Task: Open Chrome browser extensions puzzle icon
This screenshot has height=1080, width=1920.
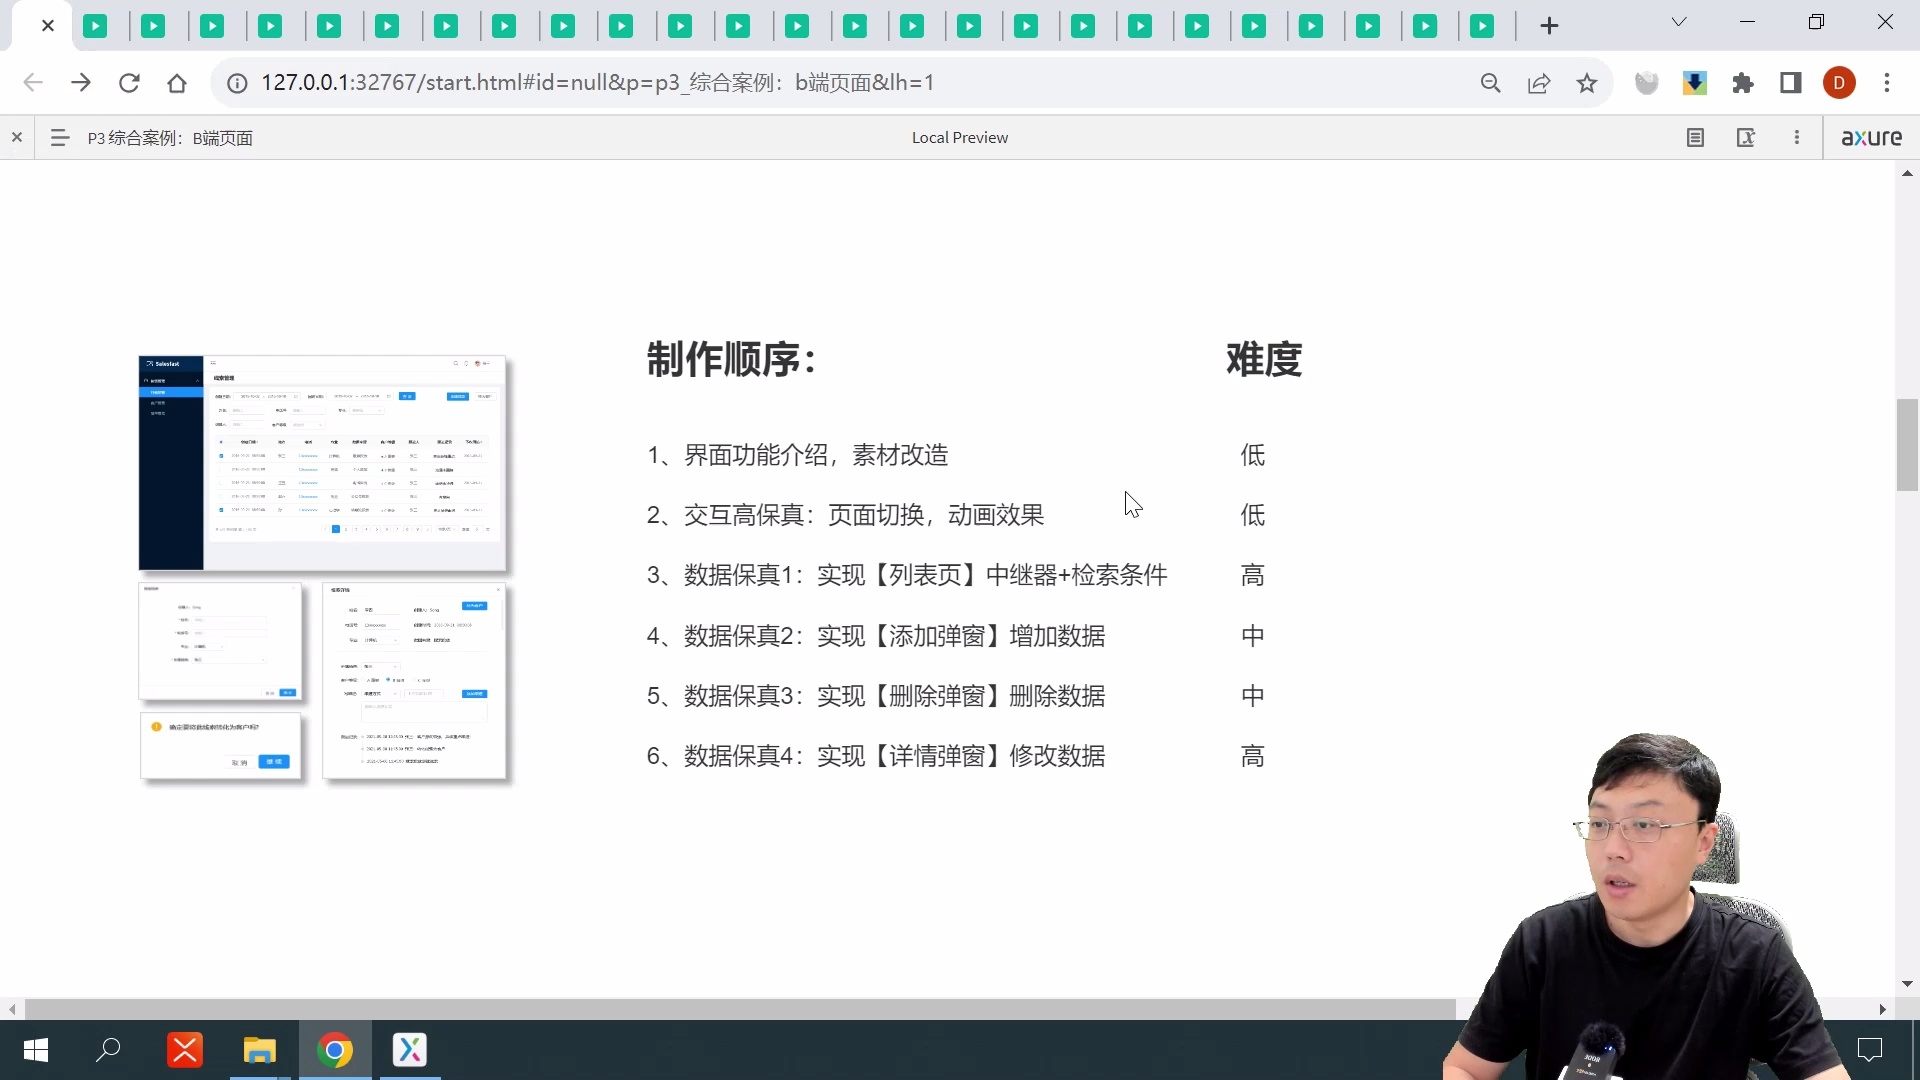Action: pos(1743,82)
